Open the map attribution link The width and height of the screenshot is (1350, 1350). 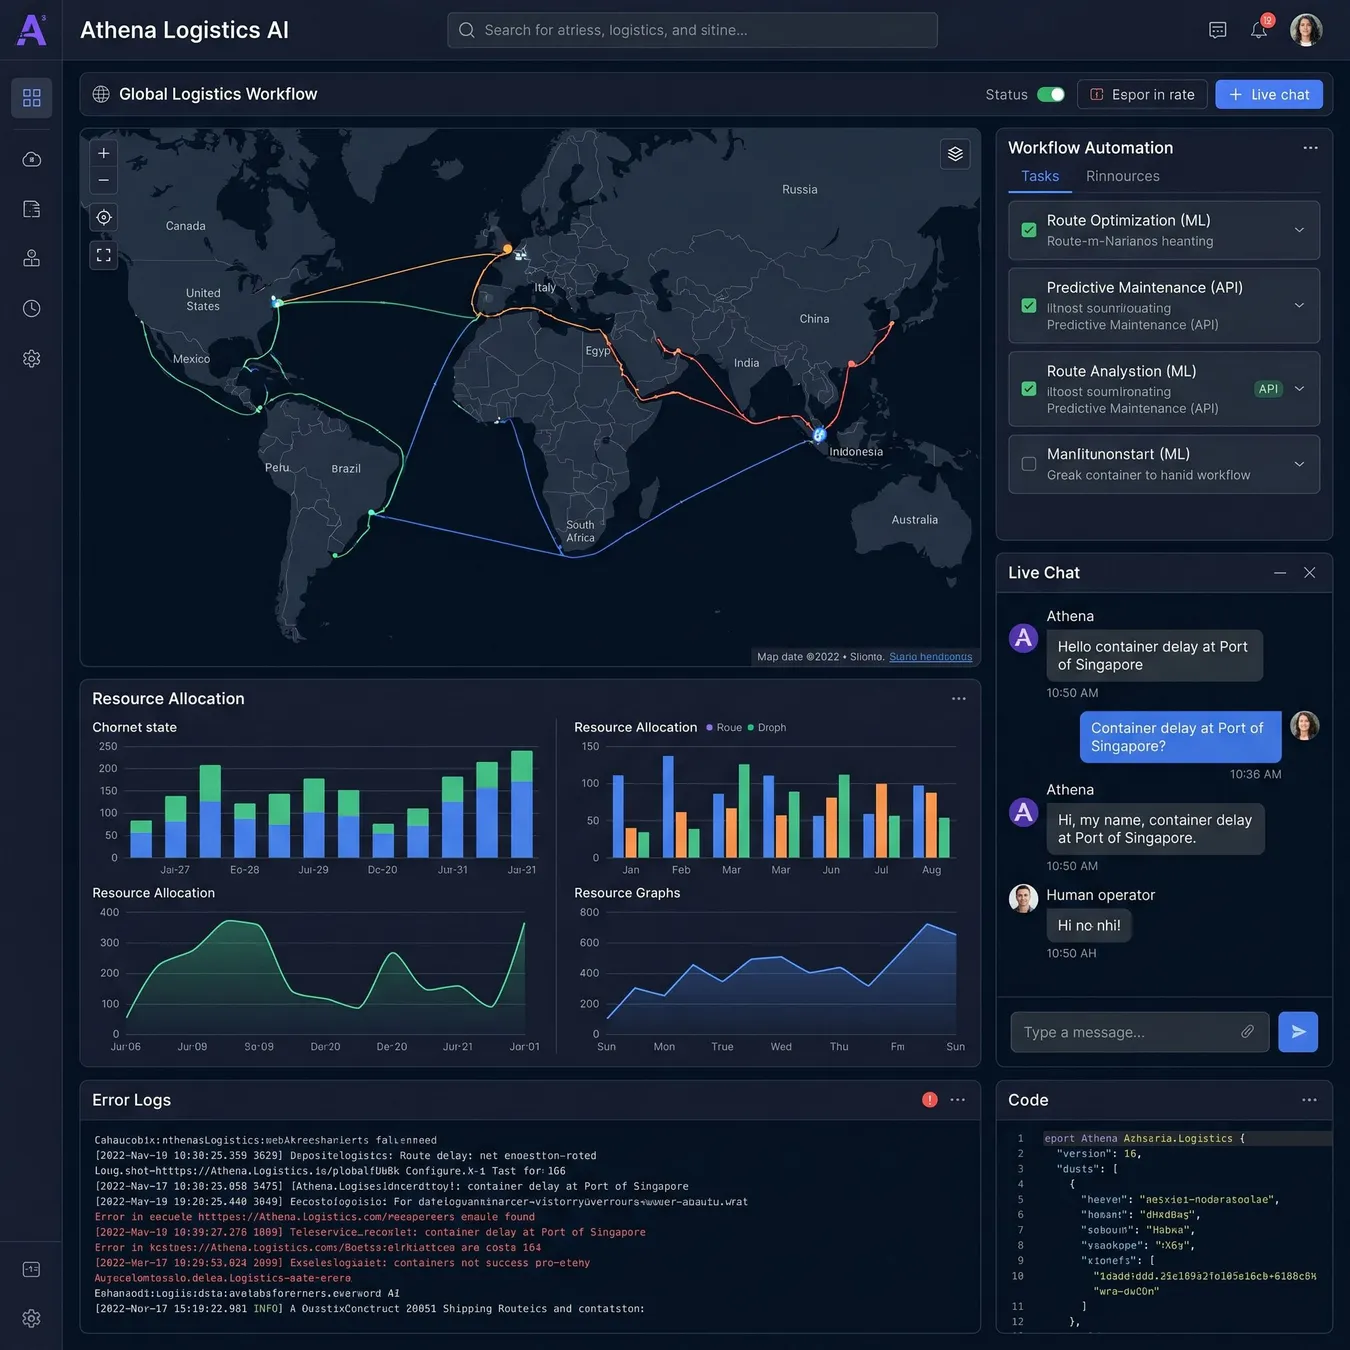(x=930, y=657)
